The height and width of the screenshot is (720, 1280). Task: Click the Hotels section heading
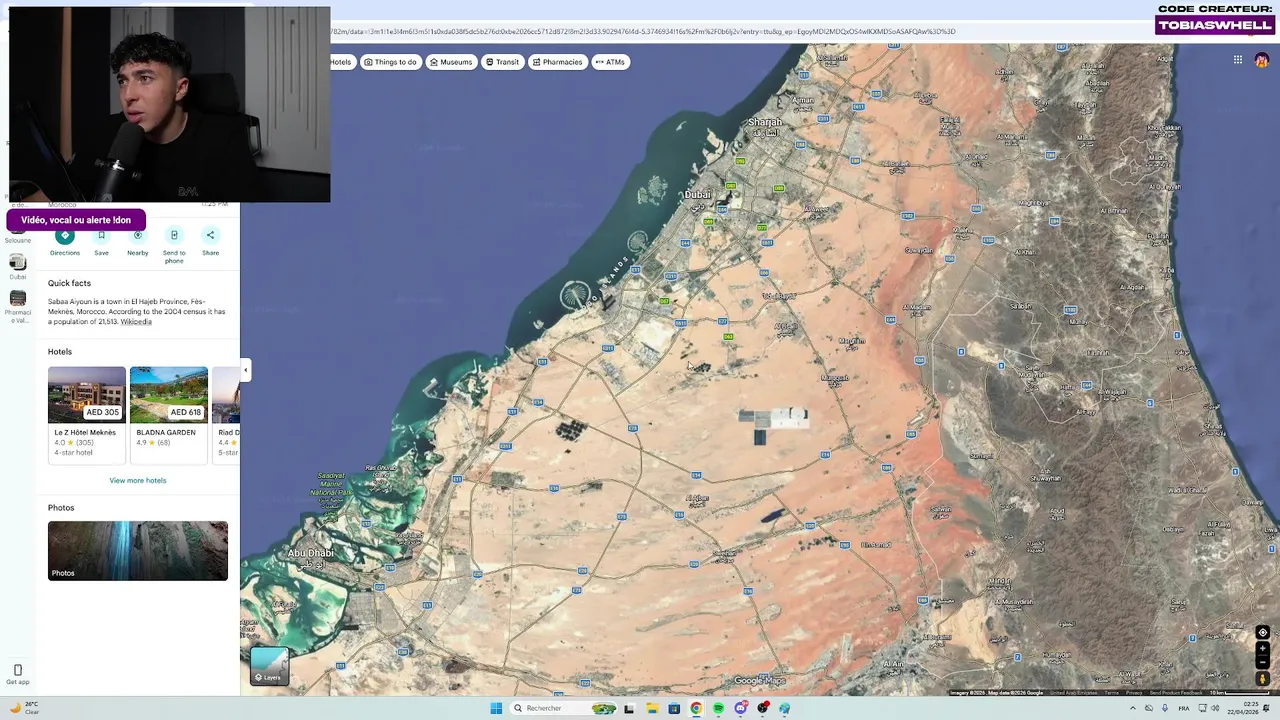(60, 352)
